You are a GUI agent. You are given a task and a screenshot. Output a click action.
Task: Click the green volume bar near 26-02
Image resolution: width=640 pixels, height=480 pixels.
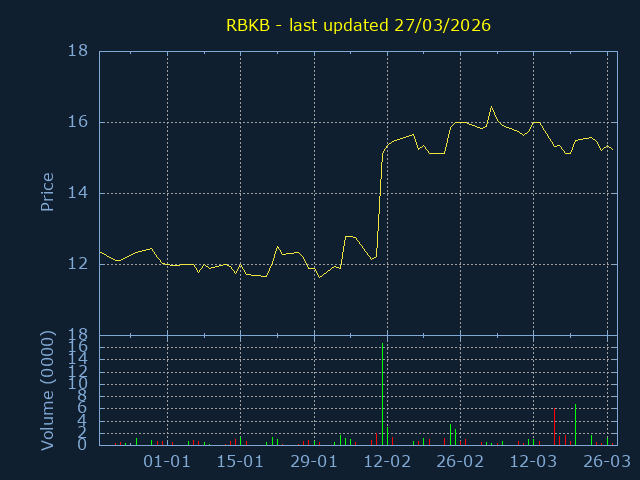(x=450, y=434)
